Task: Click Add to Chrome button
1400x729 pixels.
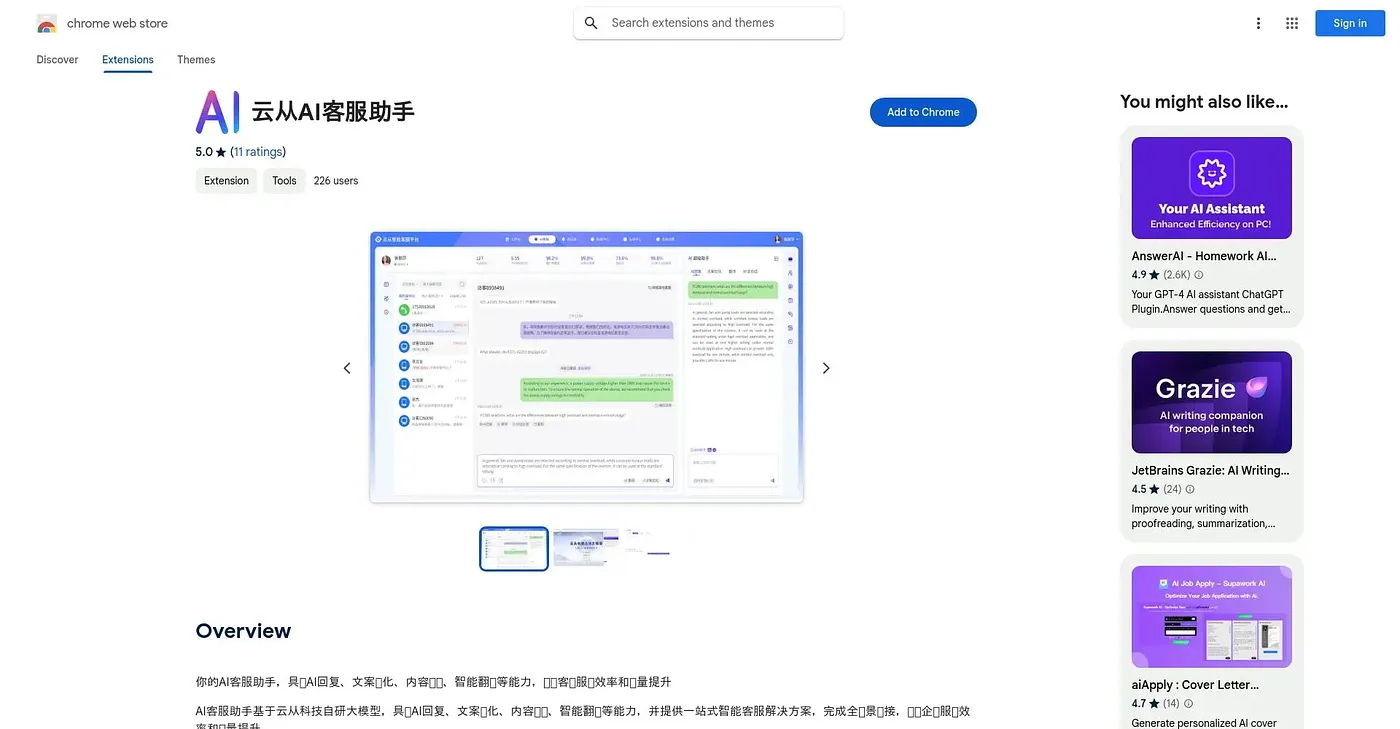Action: [x=923, y=112]
